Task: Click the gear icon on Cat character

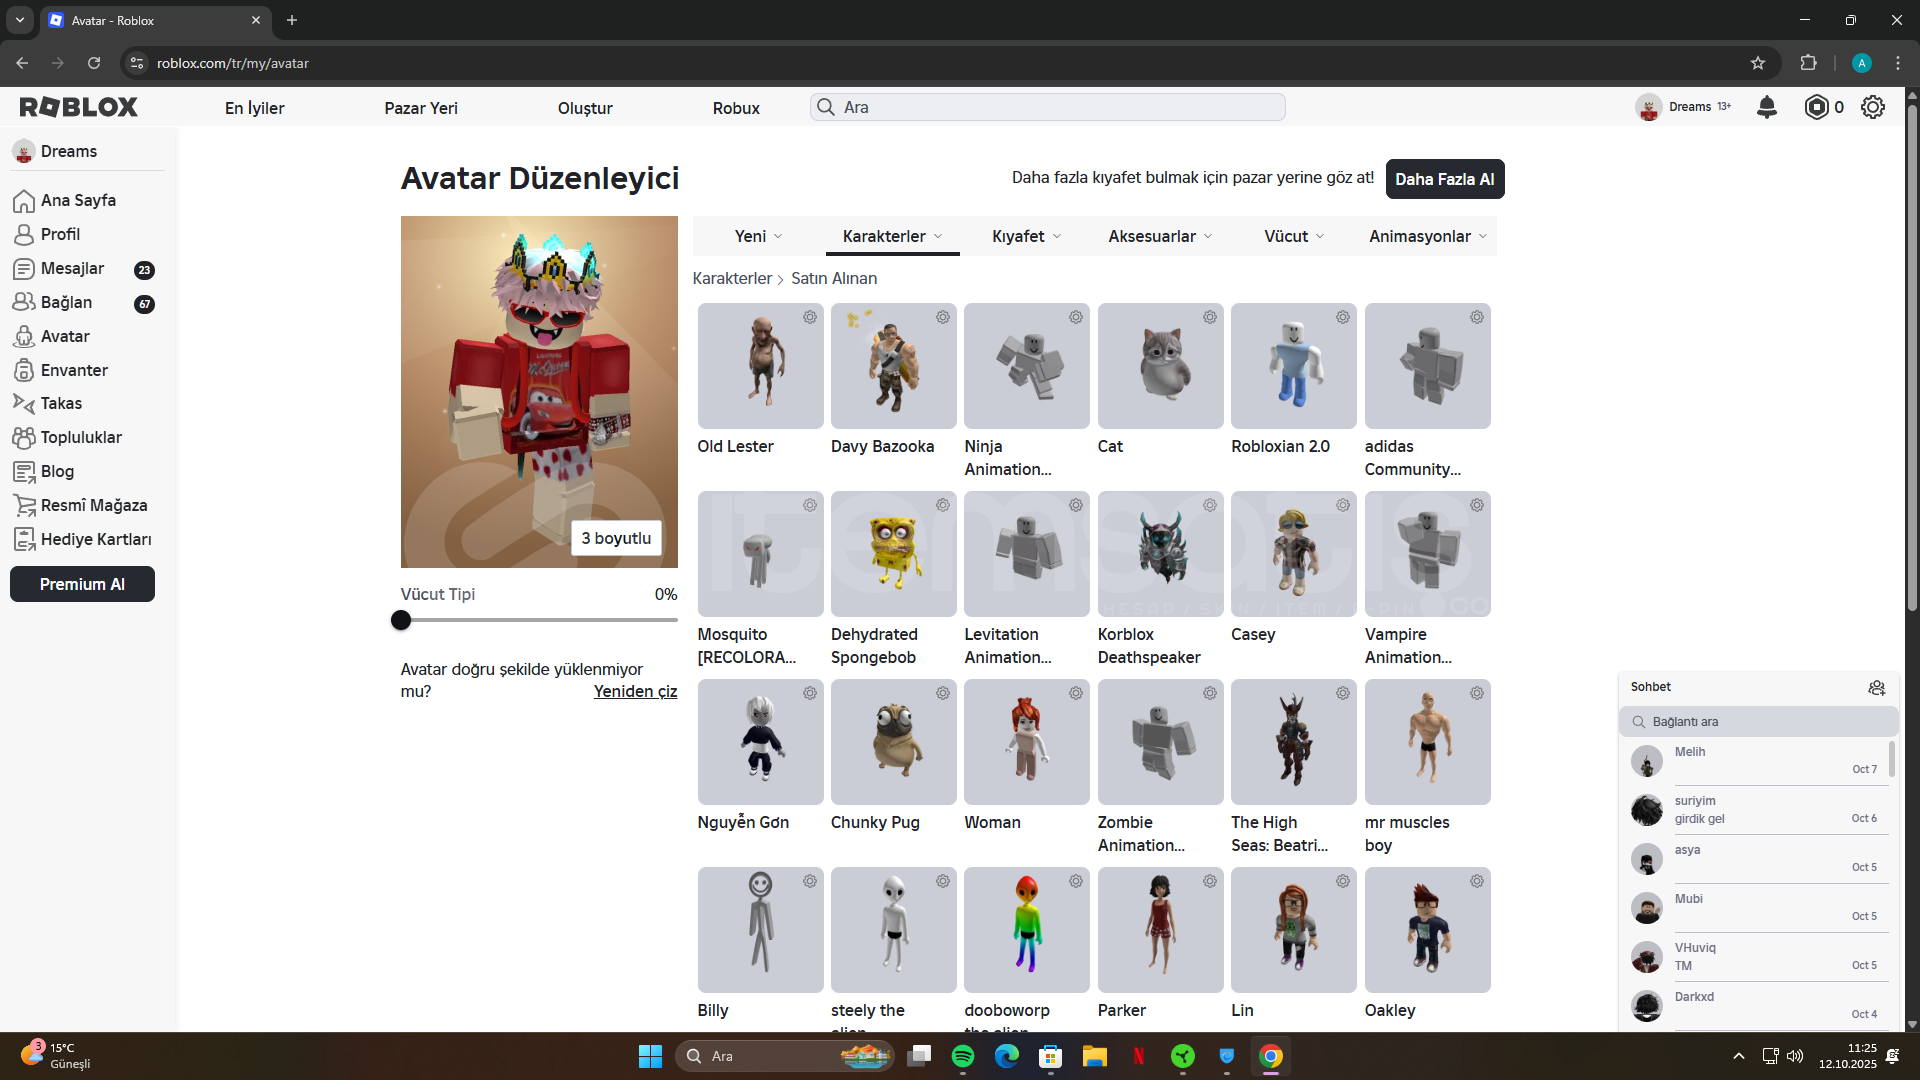Action: (1209, 317)
